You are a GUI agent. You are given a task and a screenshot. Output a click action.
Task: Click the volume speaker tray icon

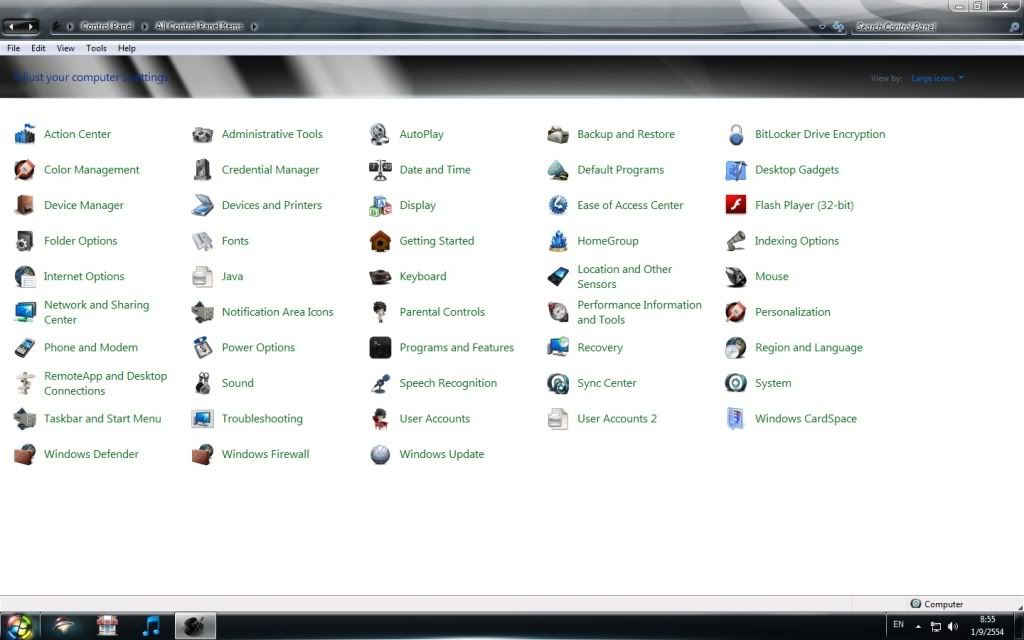coord(953,626)
